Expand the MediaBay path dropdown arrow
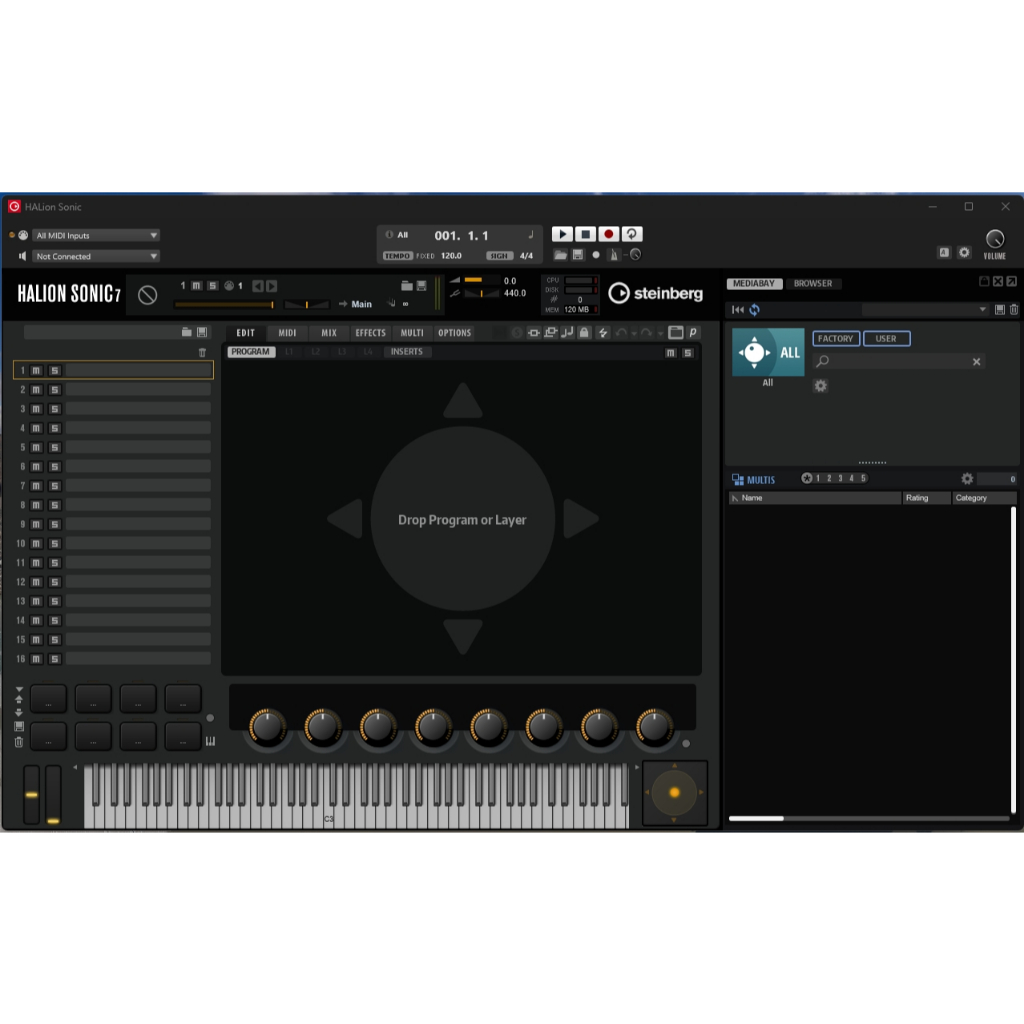This screenshot has height=1024, width=1024. point(982,310)
